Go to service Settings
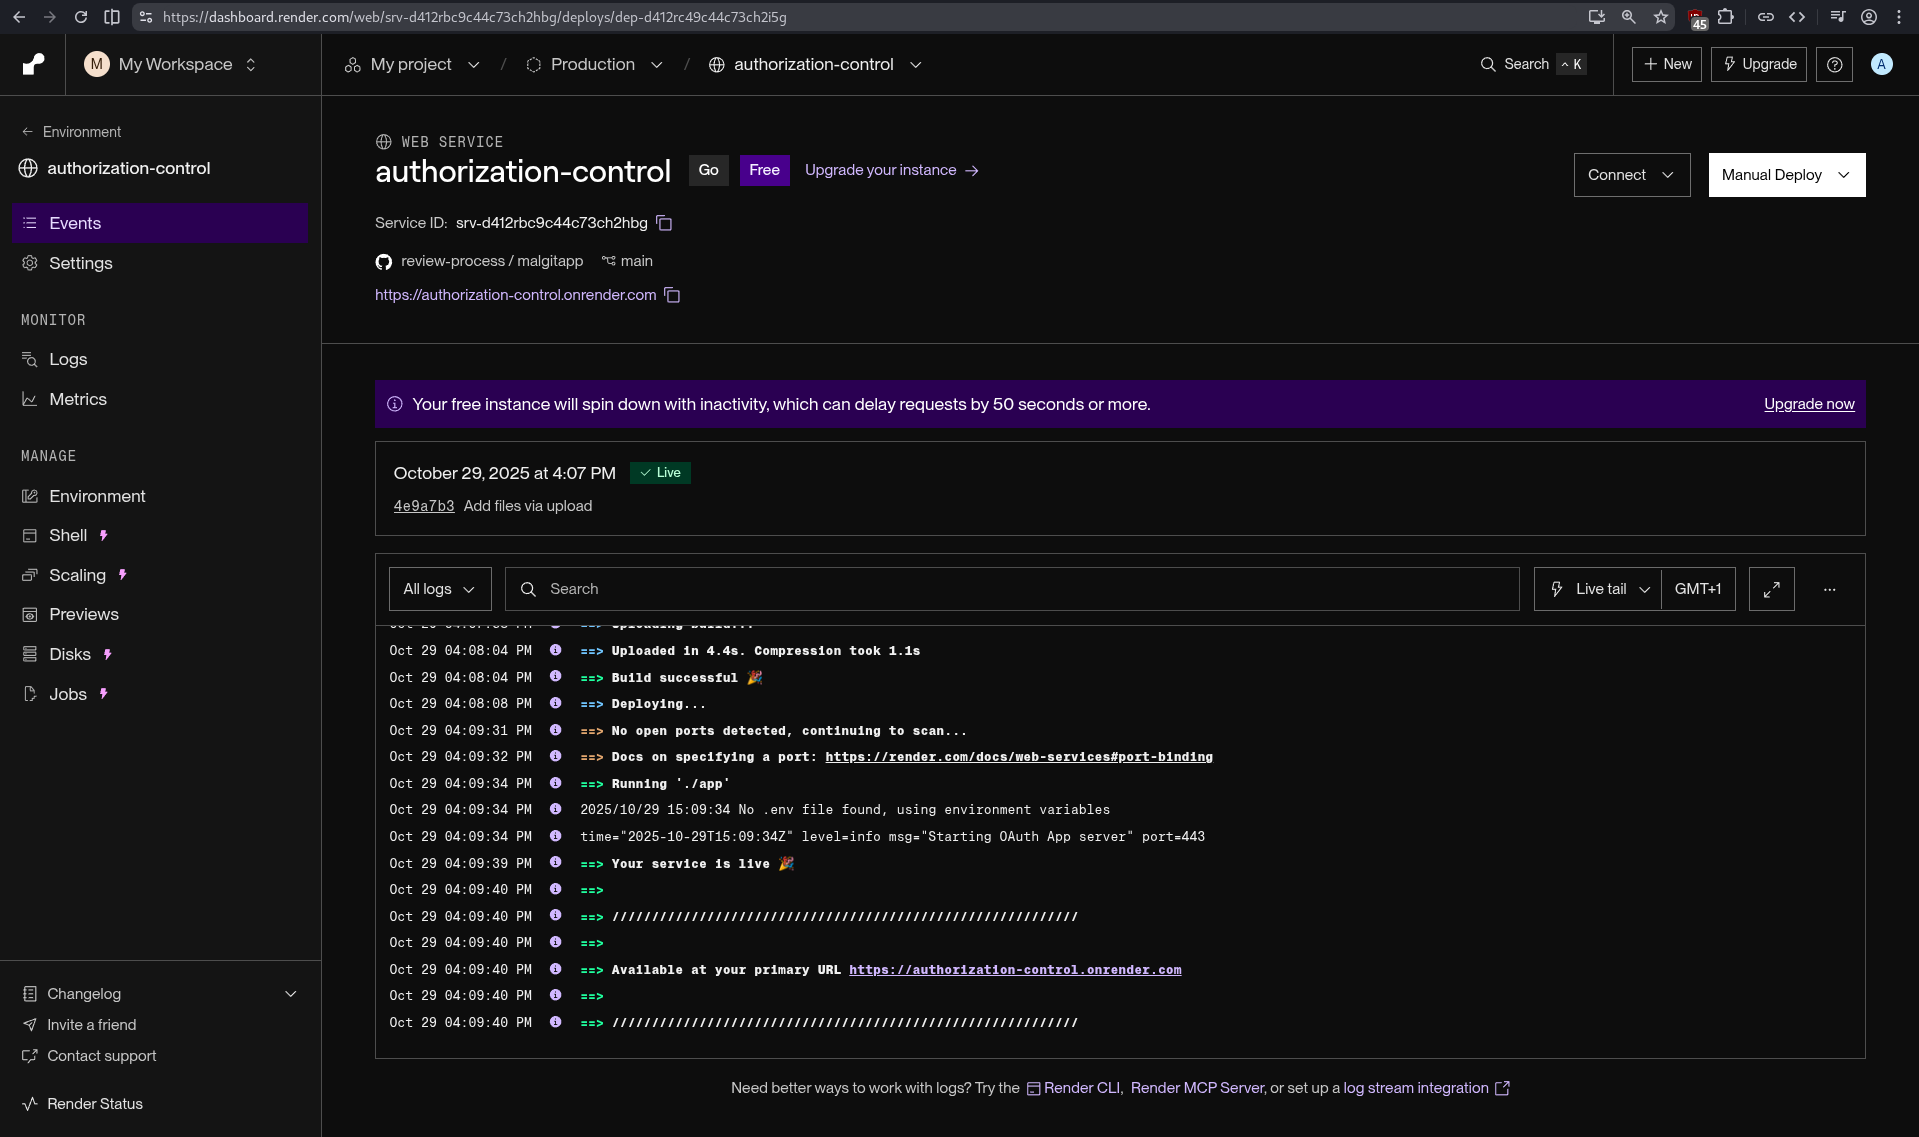1919x1137 pixels. pyautogui.click(x=81, y=263)
